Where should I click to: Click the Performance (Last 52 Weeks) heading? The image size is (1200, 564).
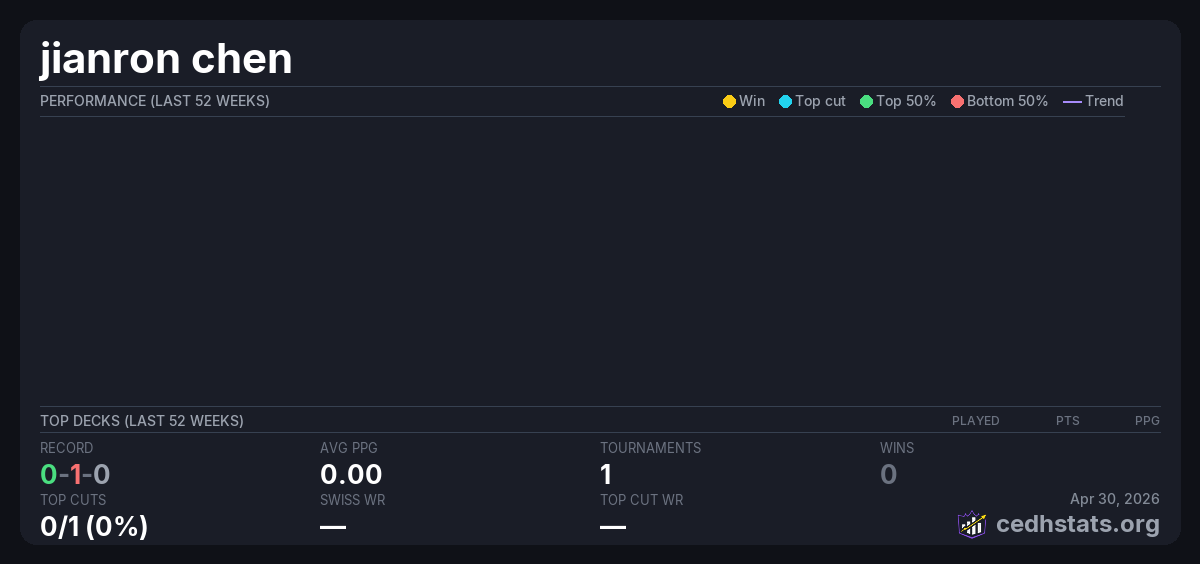[x=154, y=101]
